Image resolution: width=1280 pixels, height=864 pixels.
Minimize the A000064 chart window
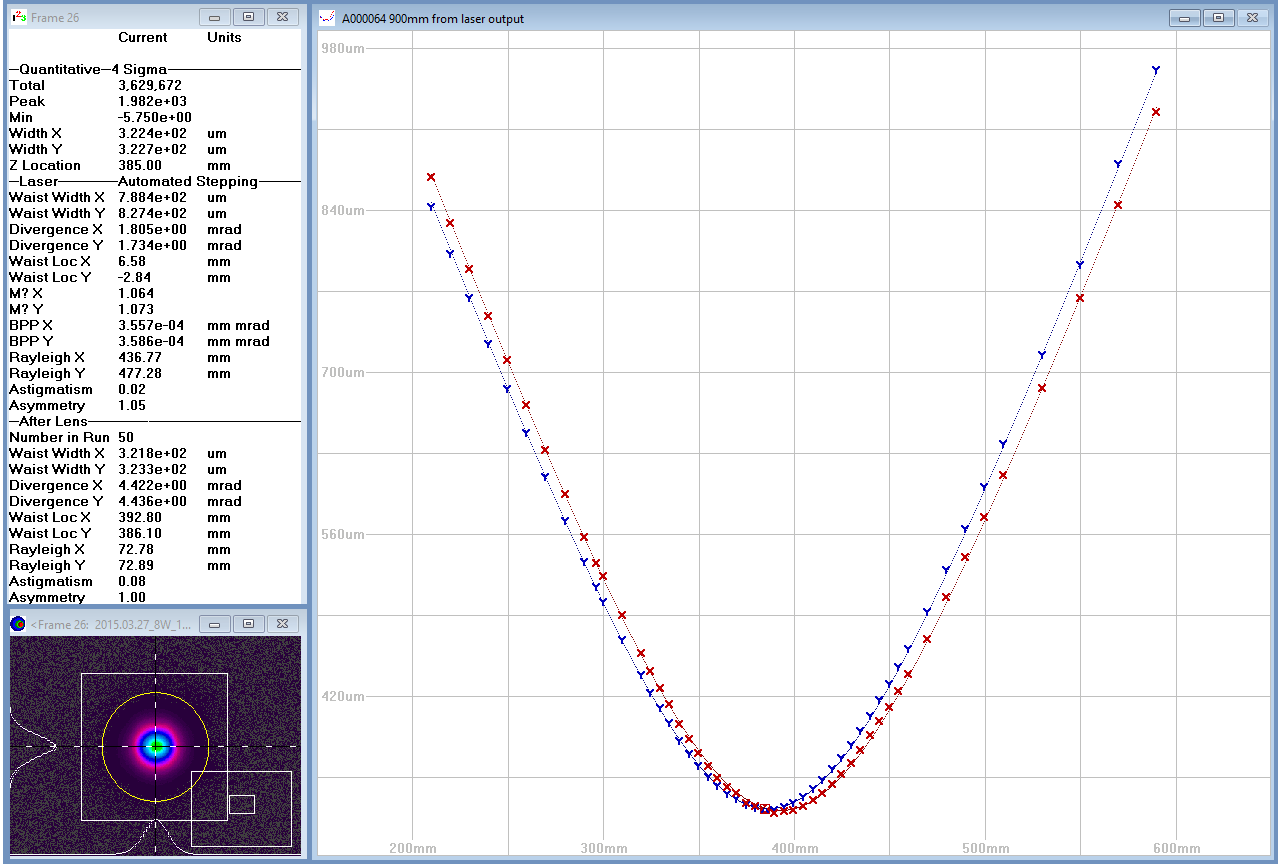[1185, 18]
